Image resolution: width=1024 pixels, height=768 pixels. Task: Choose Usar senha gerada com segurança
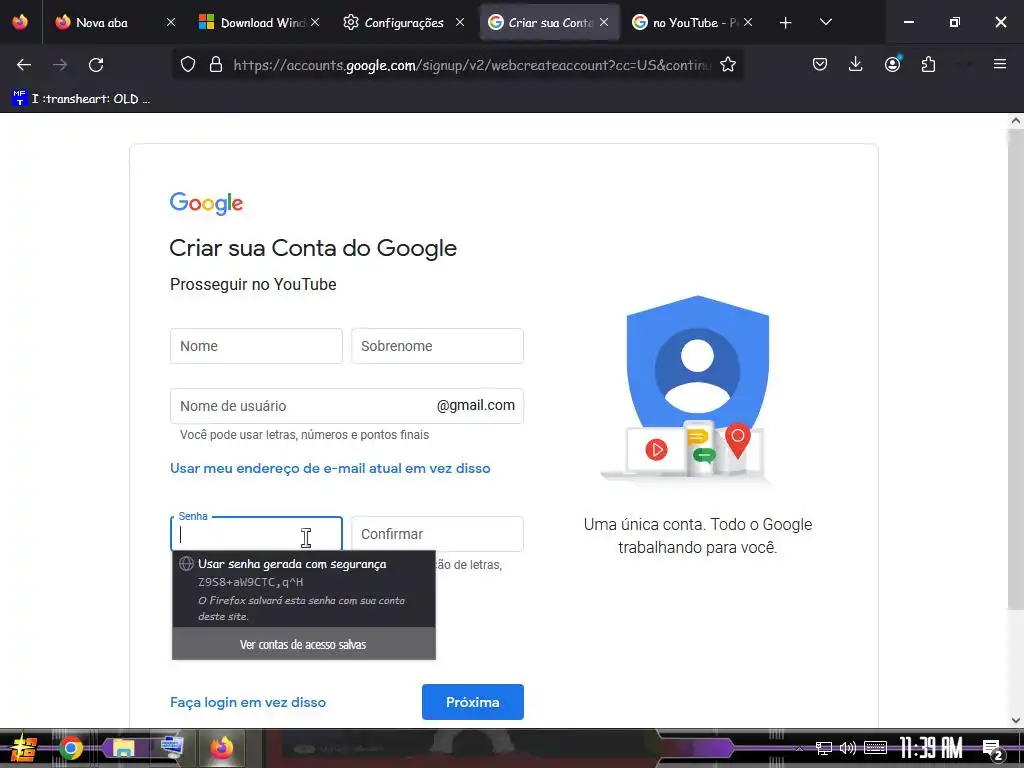pos(304,589)
